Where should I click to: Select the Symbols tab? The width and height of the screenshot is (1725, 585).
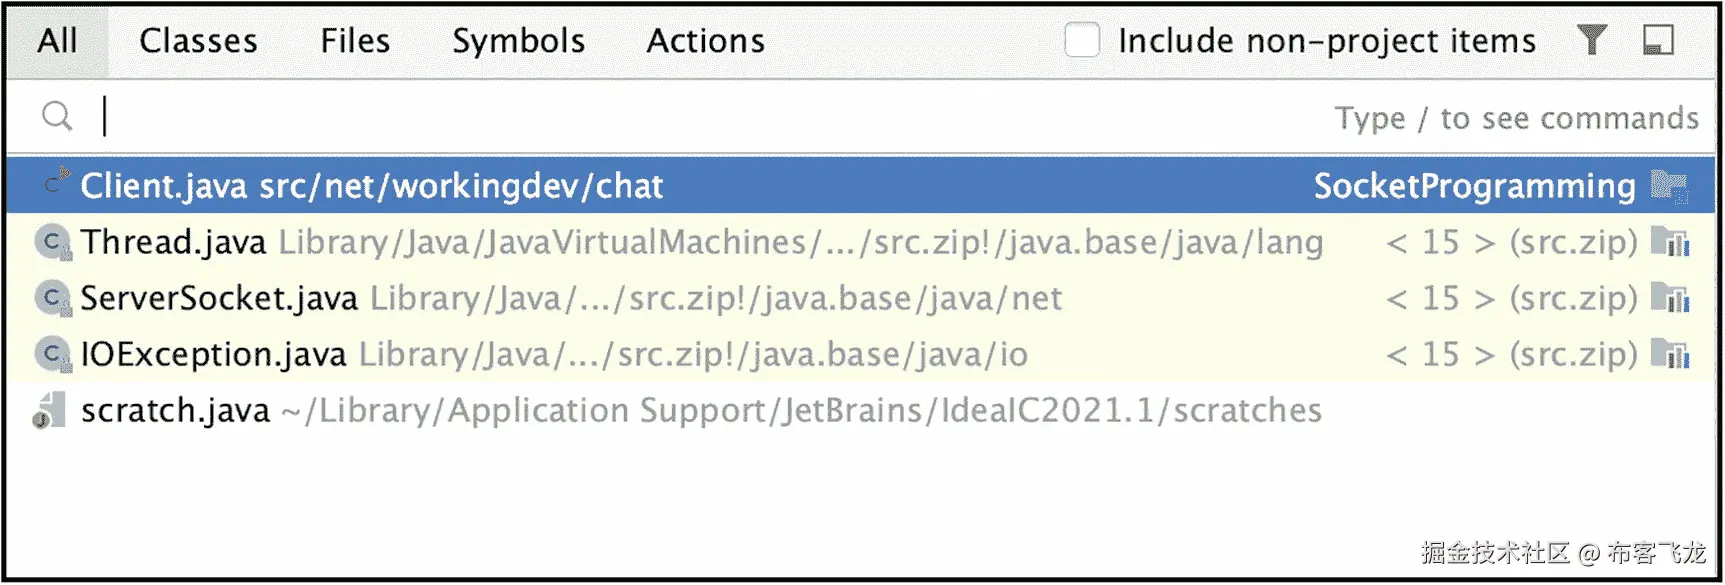tap(518, 41)
